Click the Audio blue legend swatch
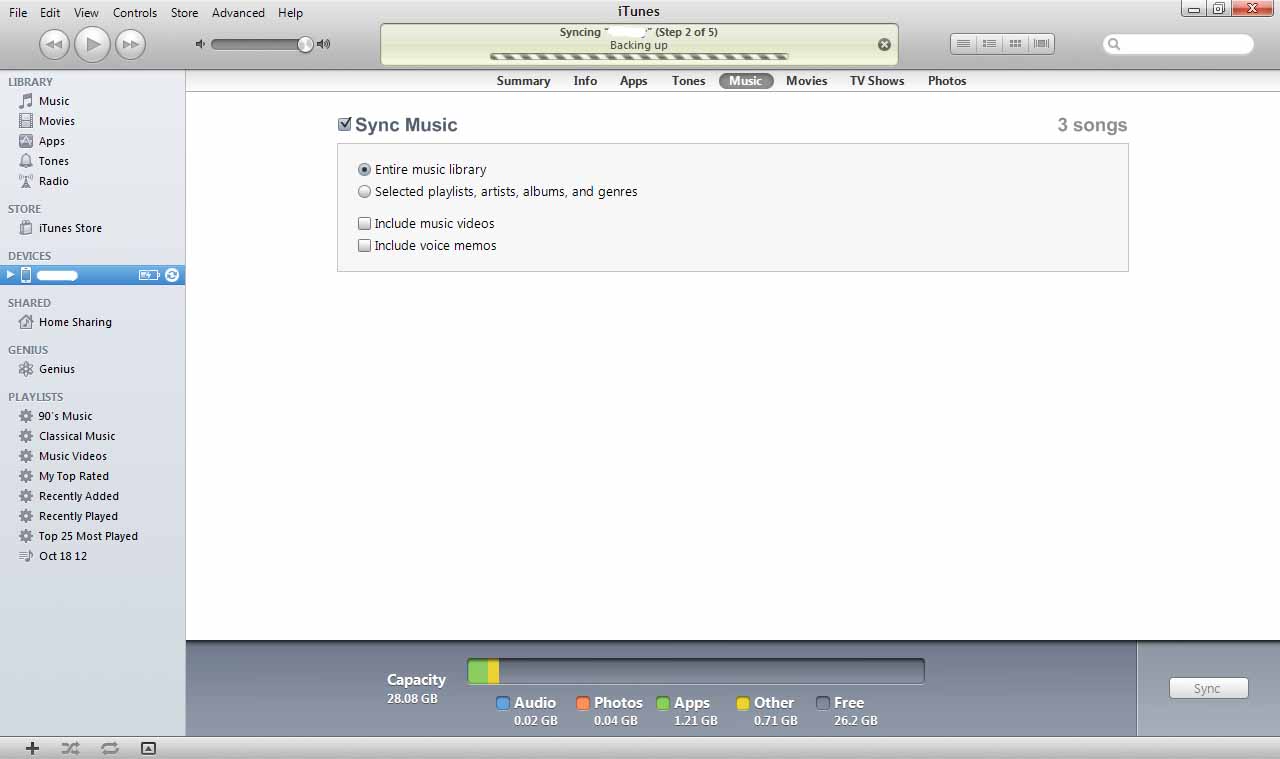1280x759 pixels. [x=503, y=703]
